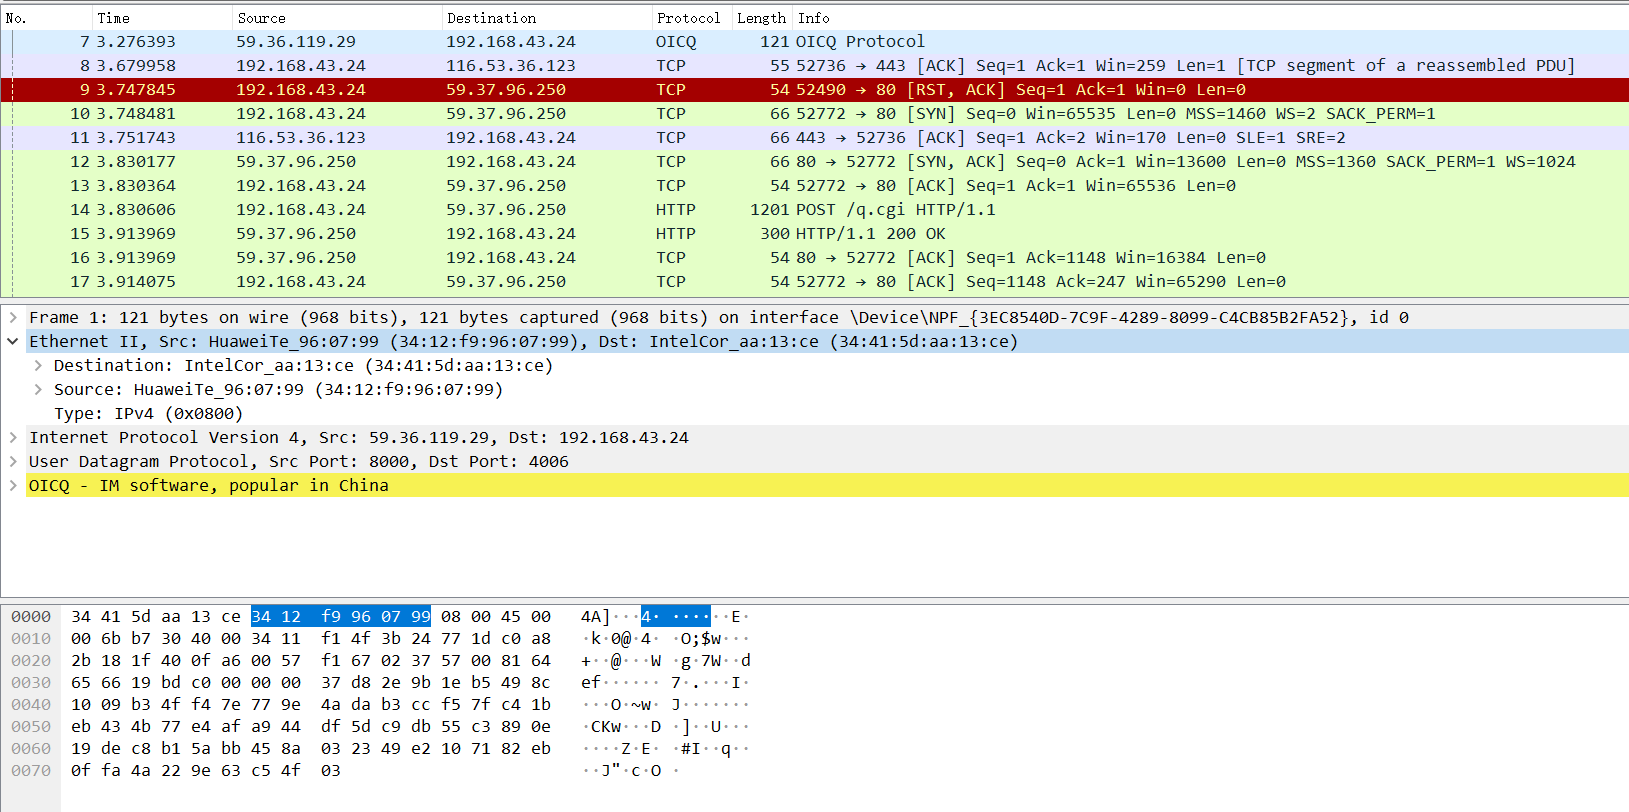Select Source HuaweiTe_96:07:99 field text
This screenshot has width=1629, height=812.
pyautogui.click(x=278, y=389)
